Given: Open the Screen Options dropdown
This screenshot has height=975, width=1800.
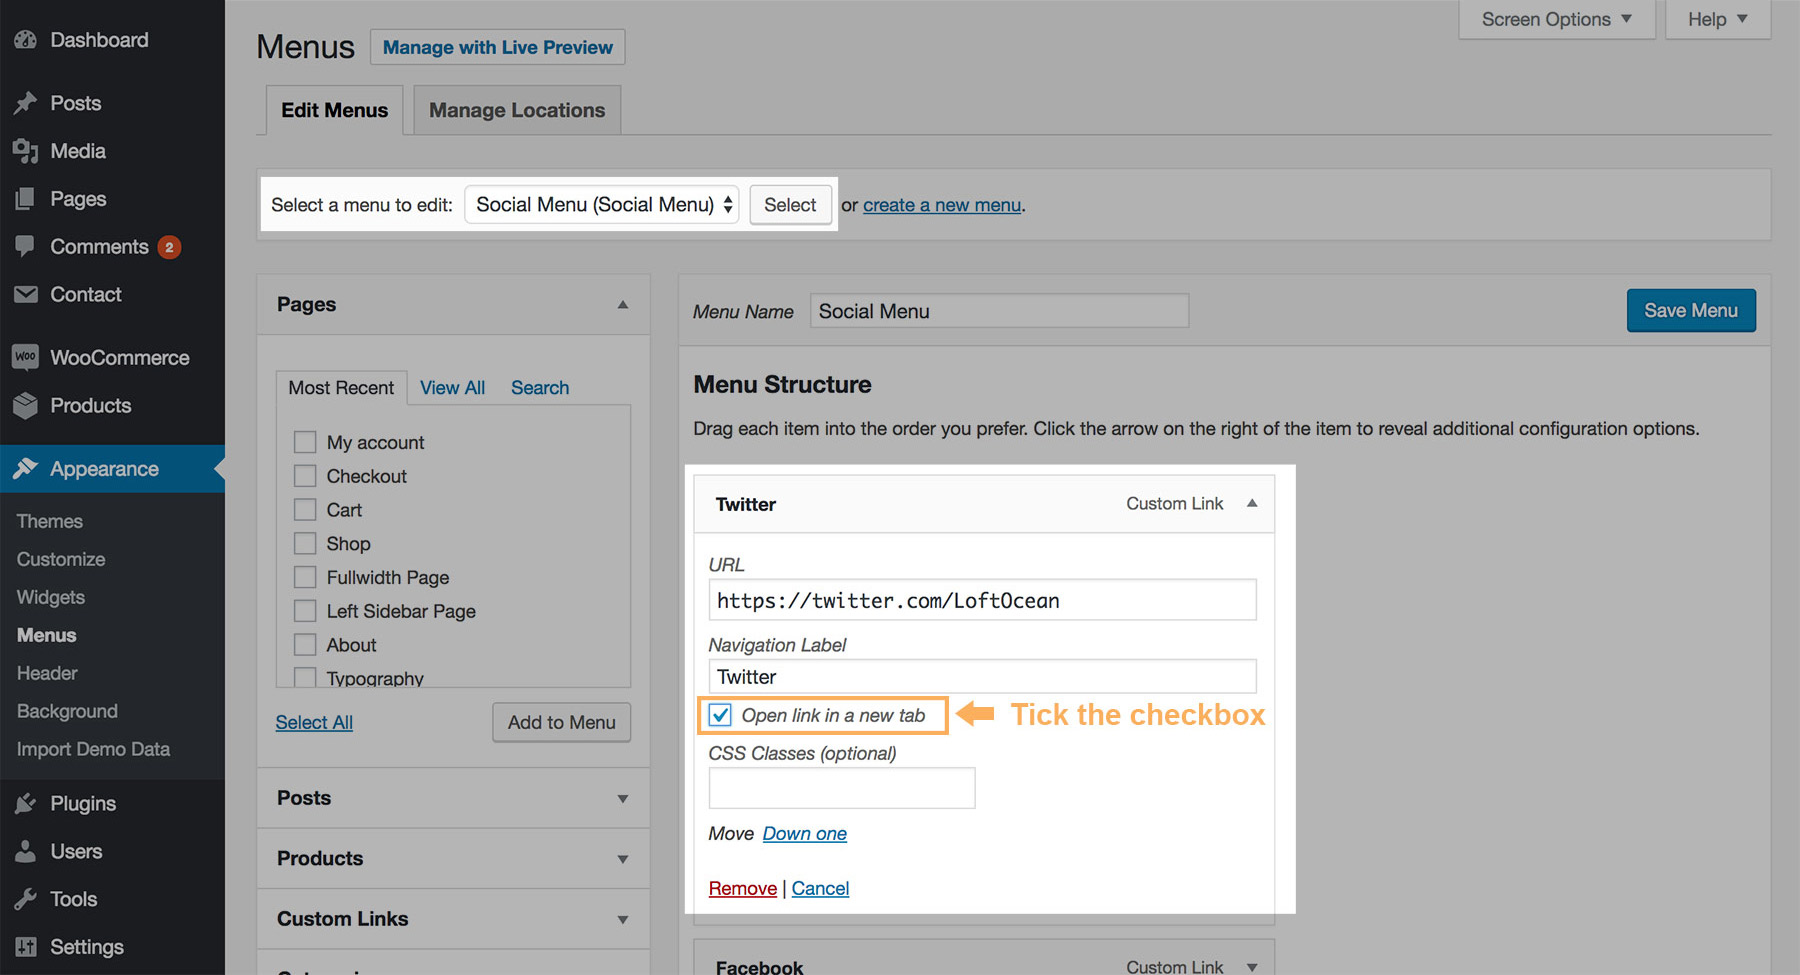Looking at the screenshot, I should (1556, 19).
